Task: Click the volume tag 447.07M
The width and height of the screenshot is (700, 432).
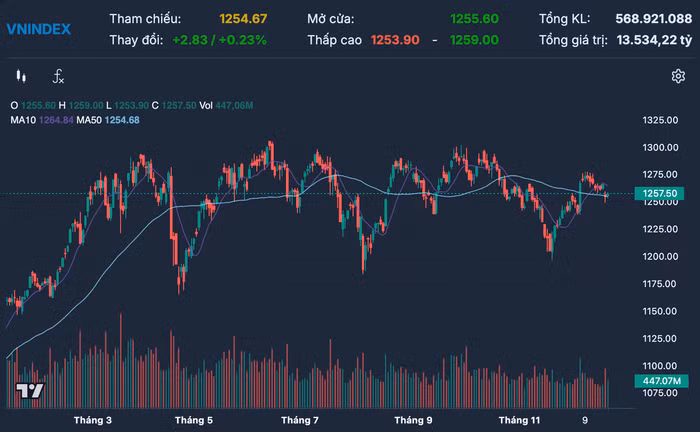Action: (x=659, y=381)
